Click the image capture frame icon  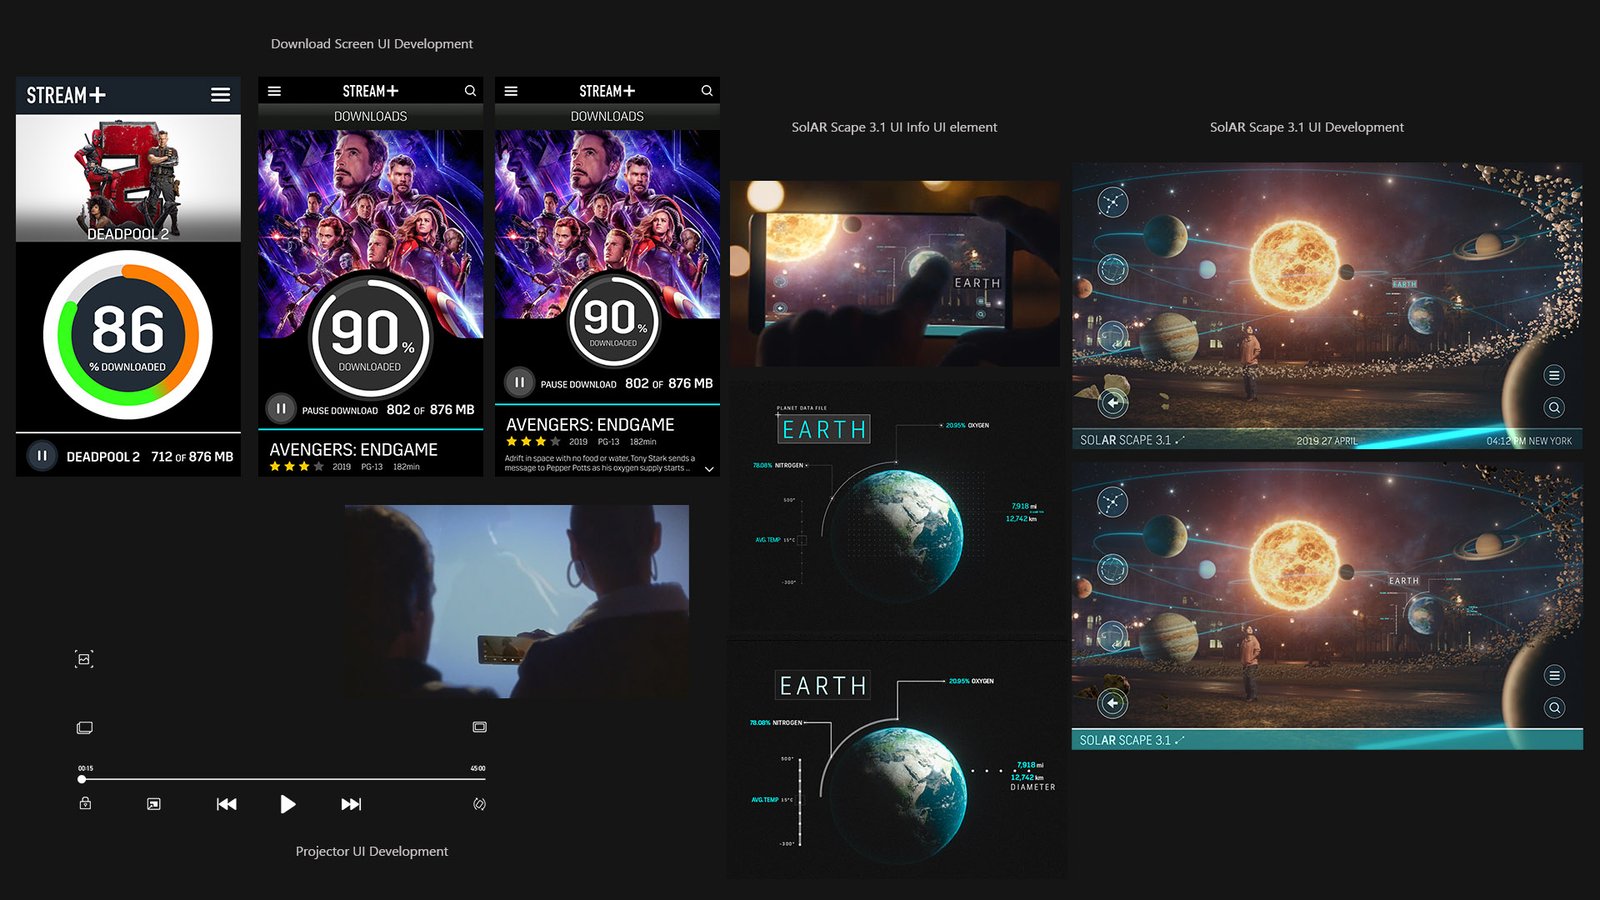84,659
